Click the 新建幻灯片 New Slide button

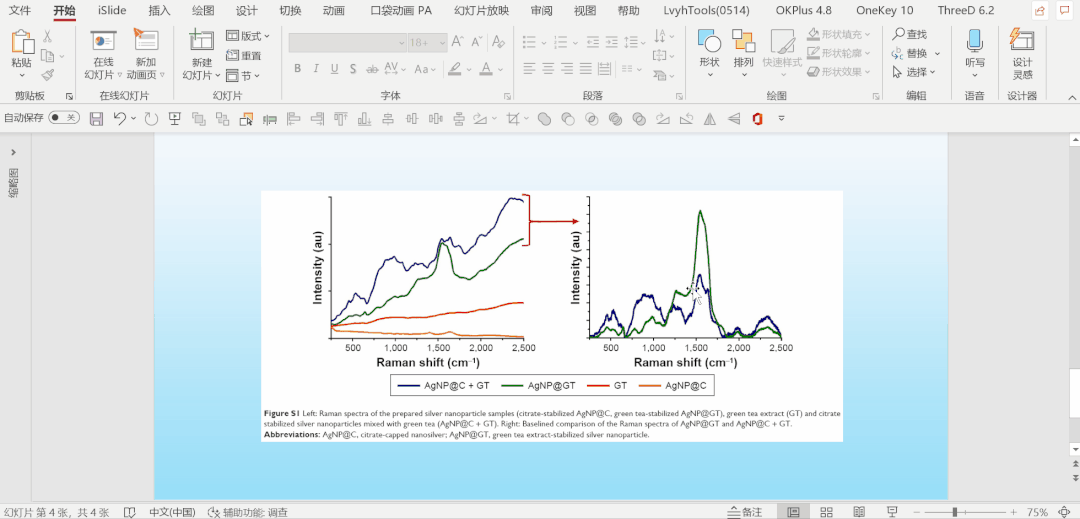pos(201,54)
